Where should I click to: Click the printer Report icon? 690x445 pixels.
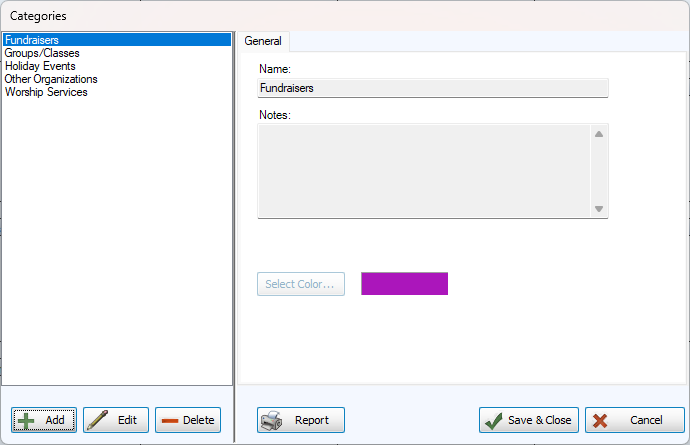(x=271, y=420)
